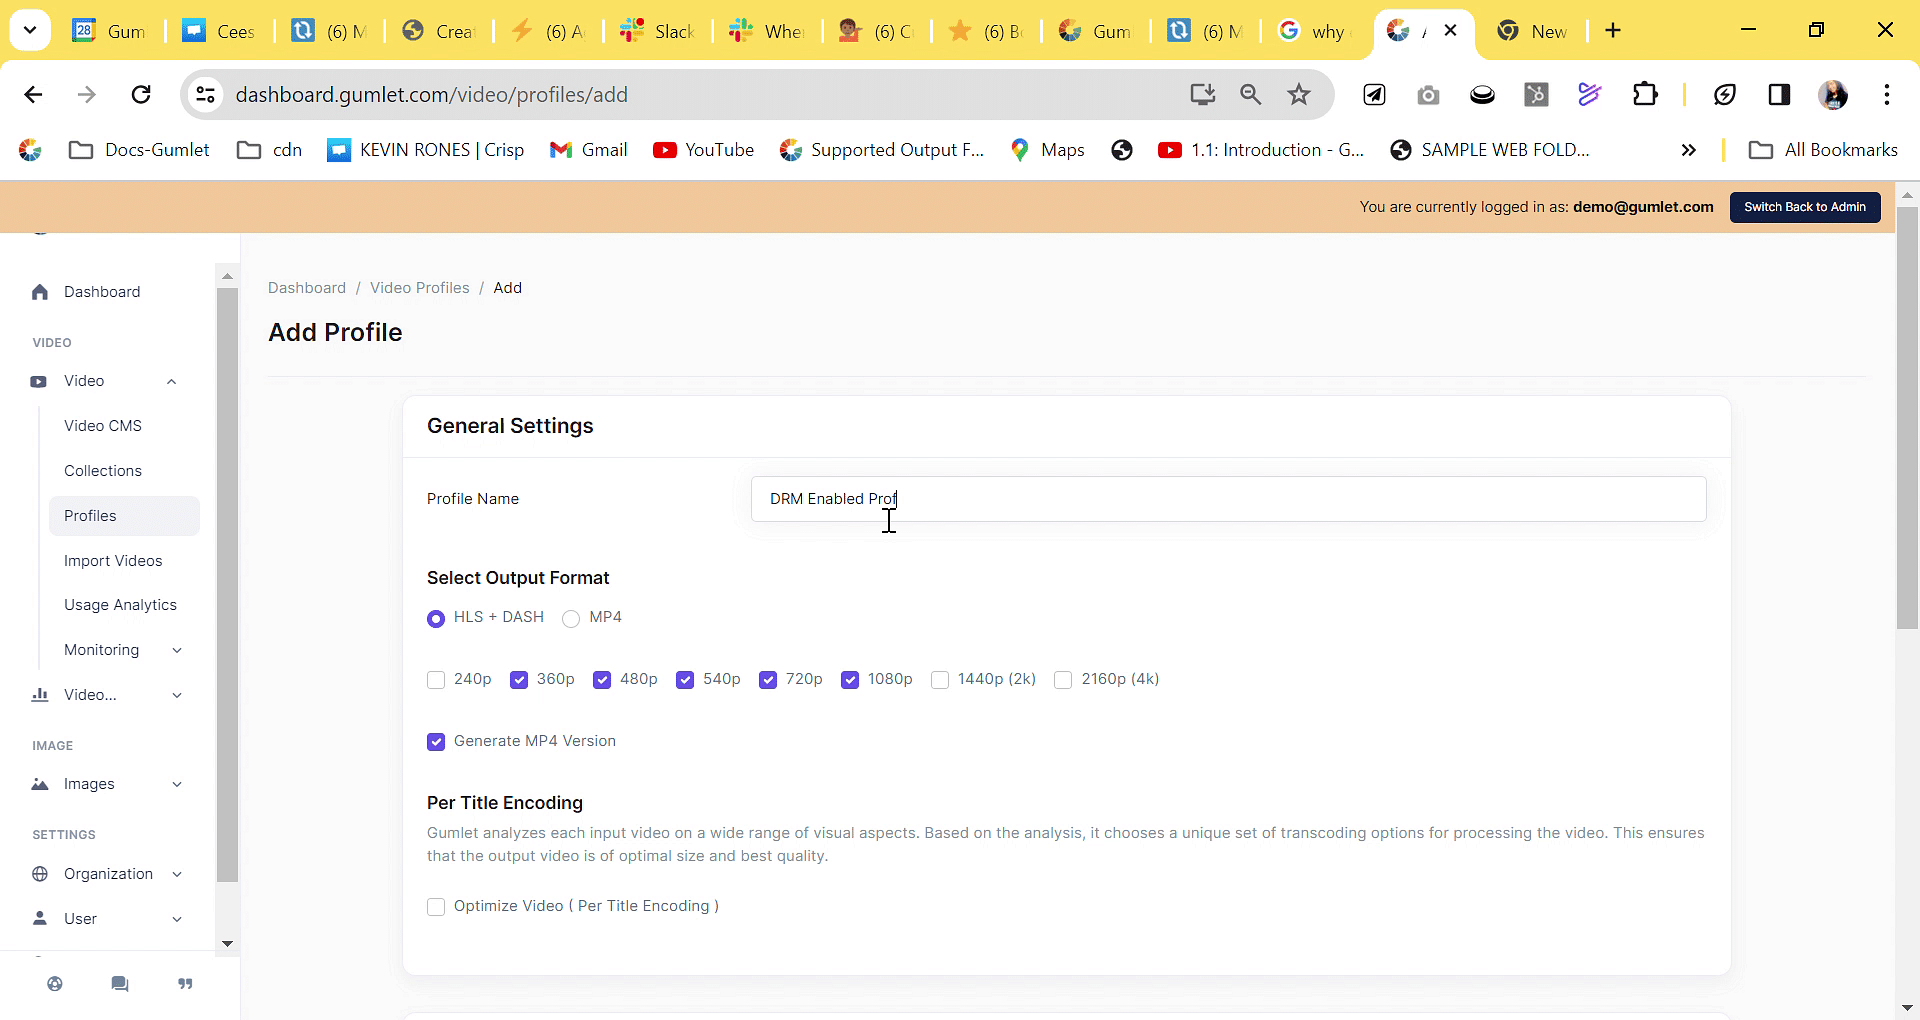
Task: Open a new tab with the plus icon
Action: (1613, 30)
